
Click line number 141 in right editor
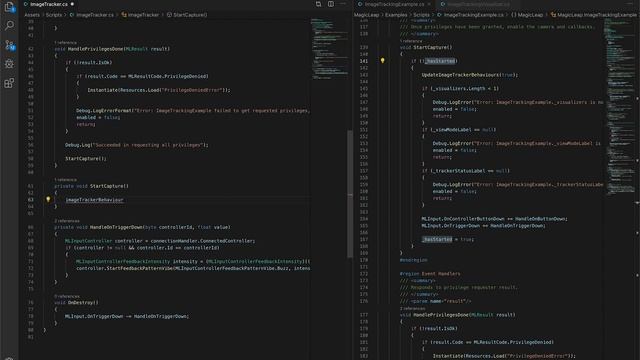tap(364, 61)
